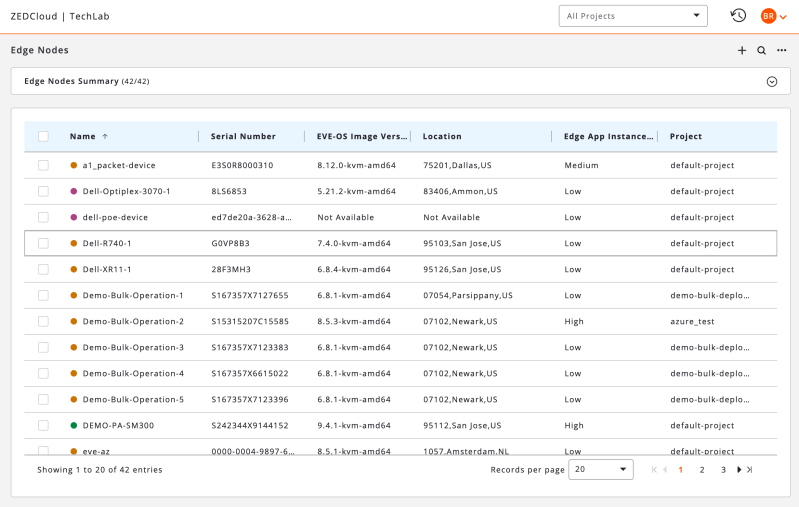Image resolution: width=799 pixels, height=507 pixels.
Task: Expand the Edge Nodes Summary chevron
Action: tap(772, 82)
